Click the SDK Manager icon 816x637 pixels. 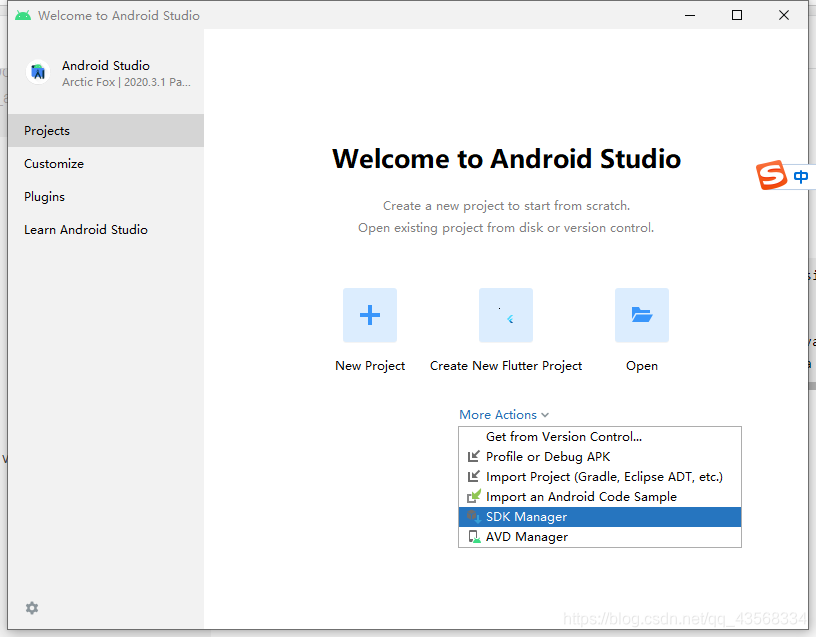point(474,517)
